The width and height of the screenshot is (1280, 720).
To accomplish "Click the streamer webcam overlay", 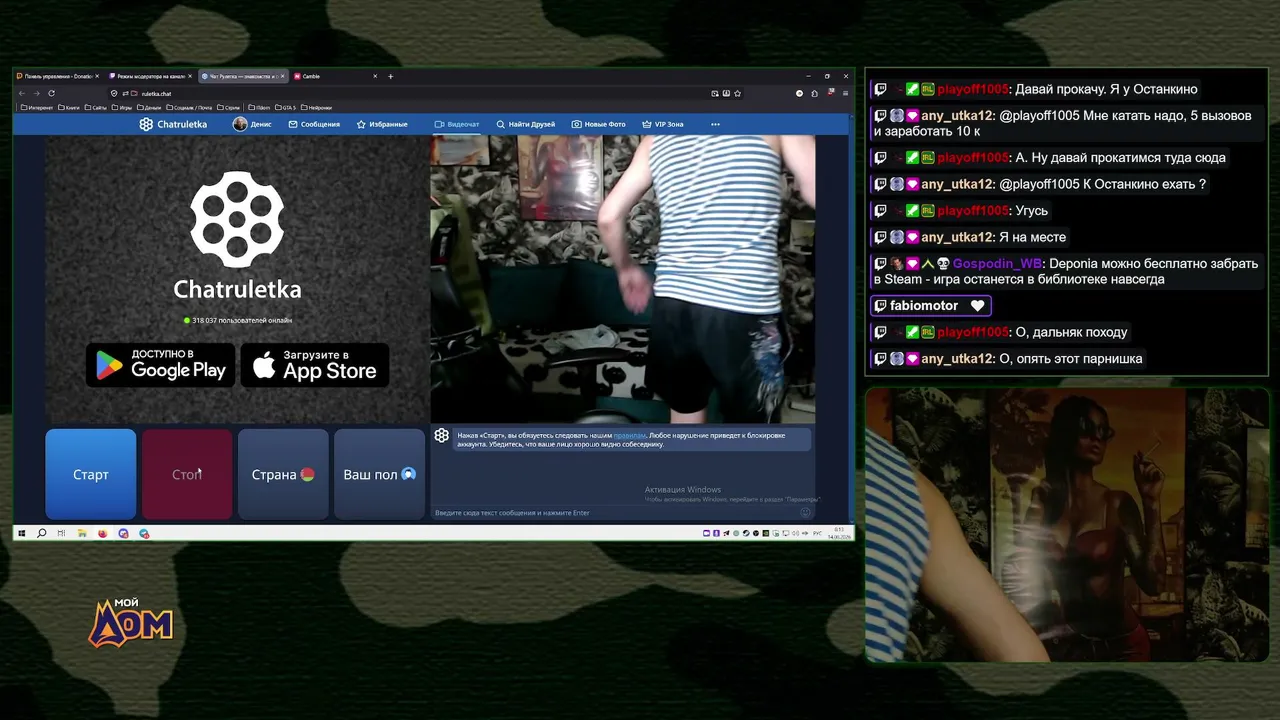I will tap(1067, 525).
